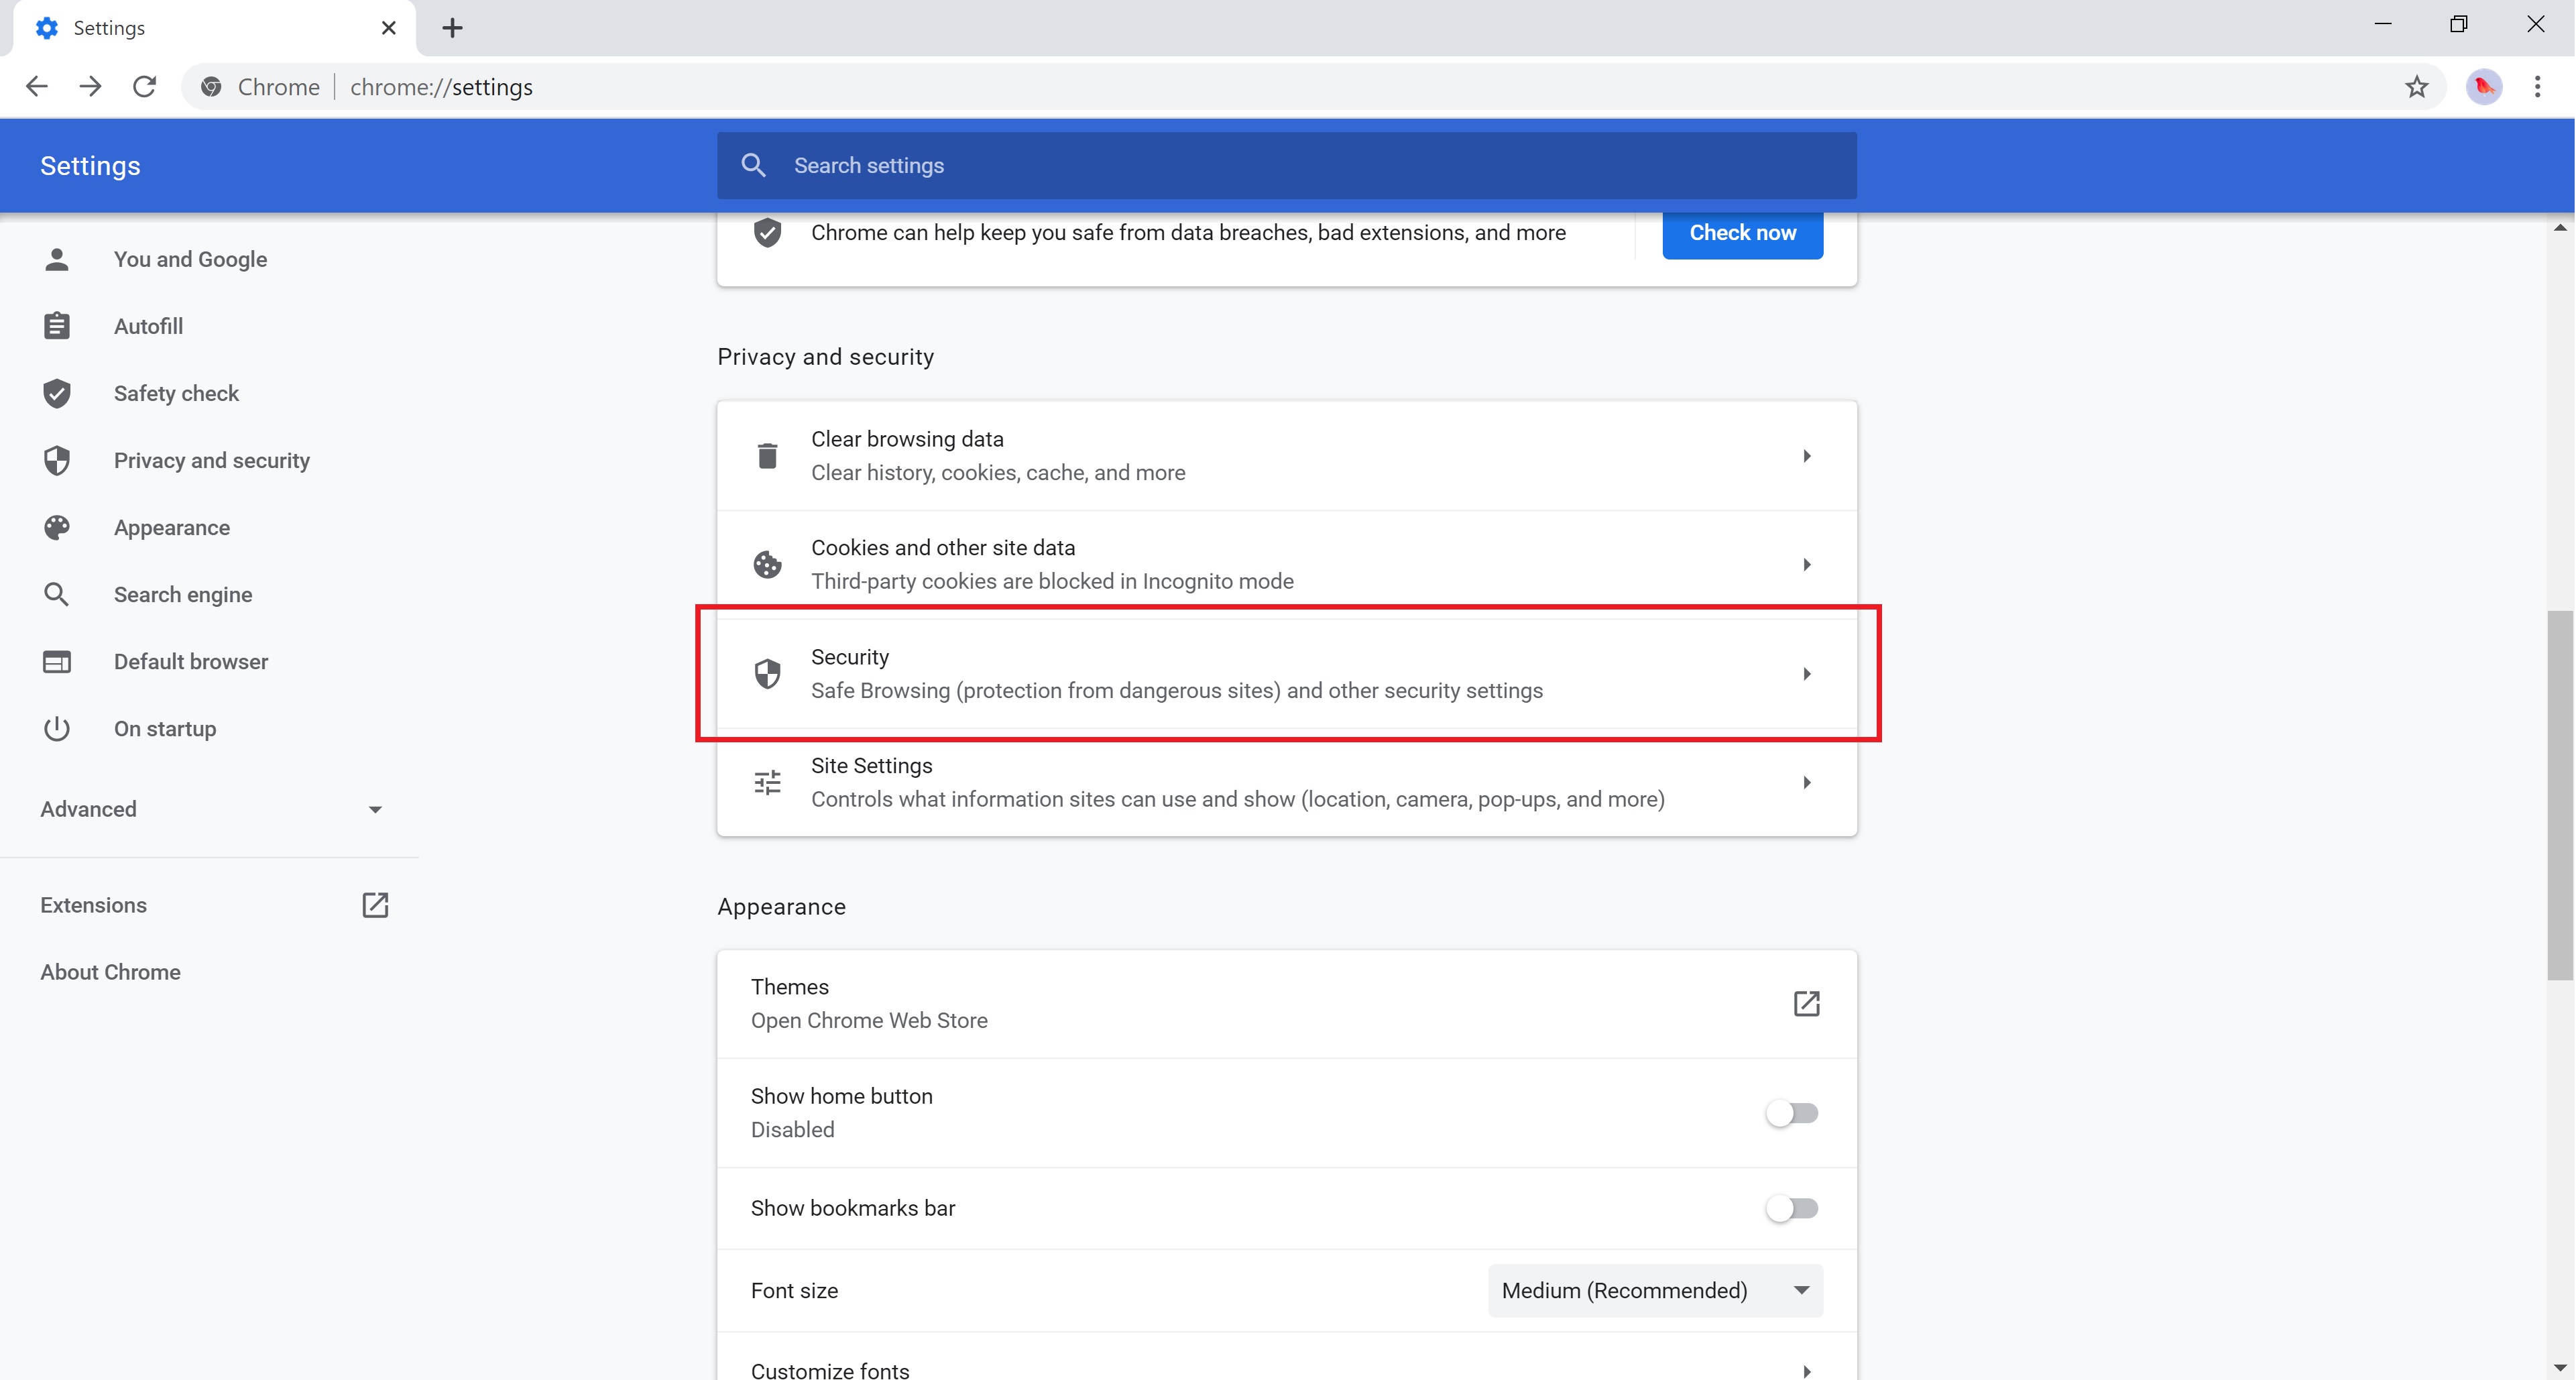Viewport: 2576px width, 1380px height.
Task: Open Themes in Chrome Web Store
Action: pos(1287,1003)
